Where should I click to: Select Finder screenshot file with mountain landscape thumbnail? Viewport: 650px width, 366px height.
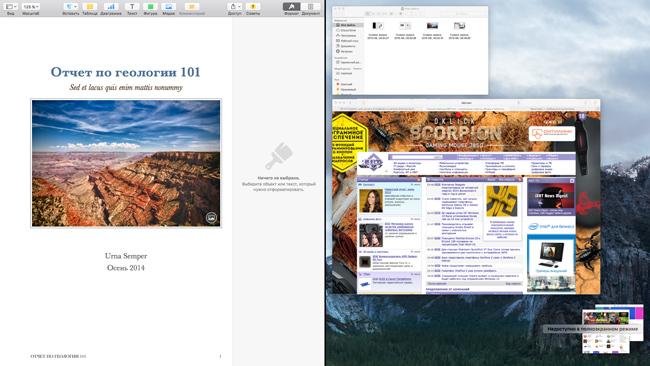pyautogui.click(x=432, y=31)
